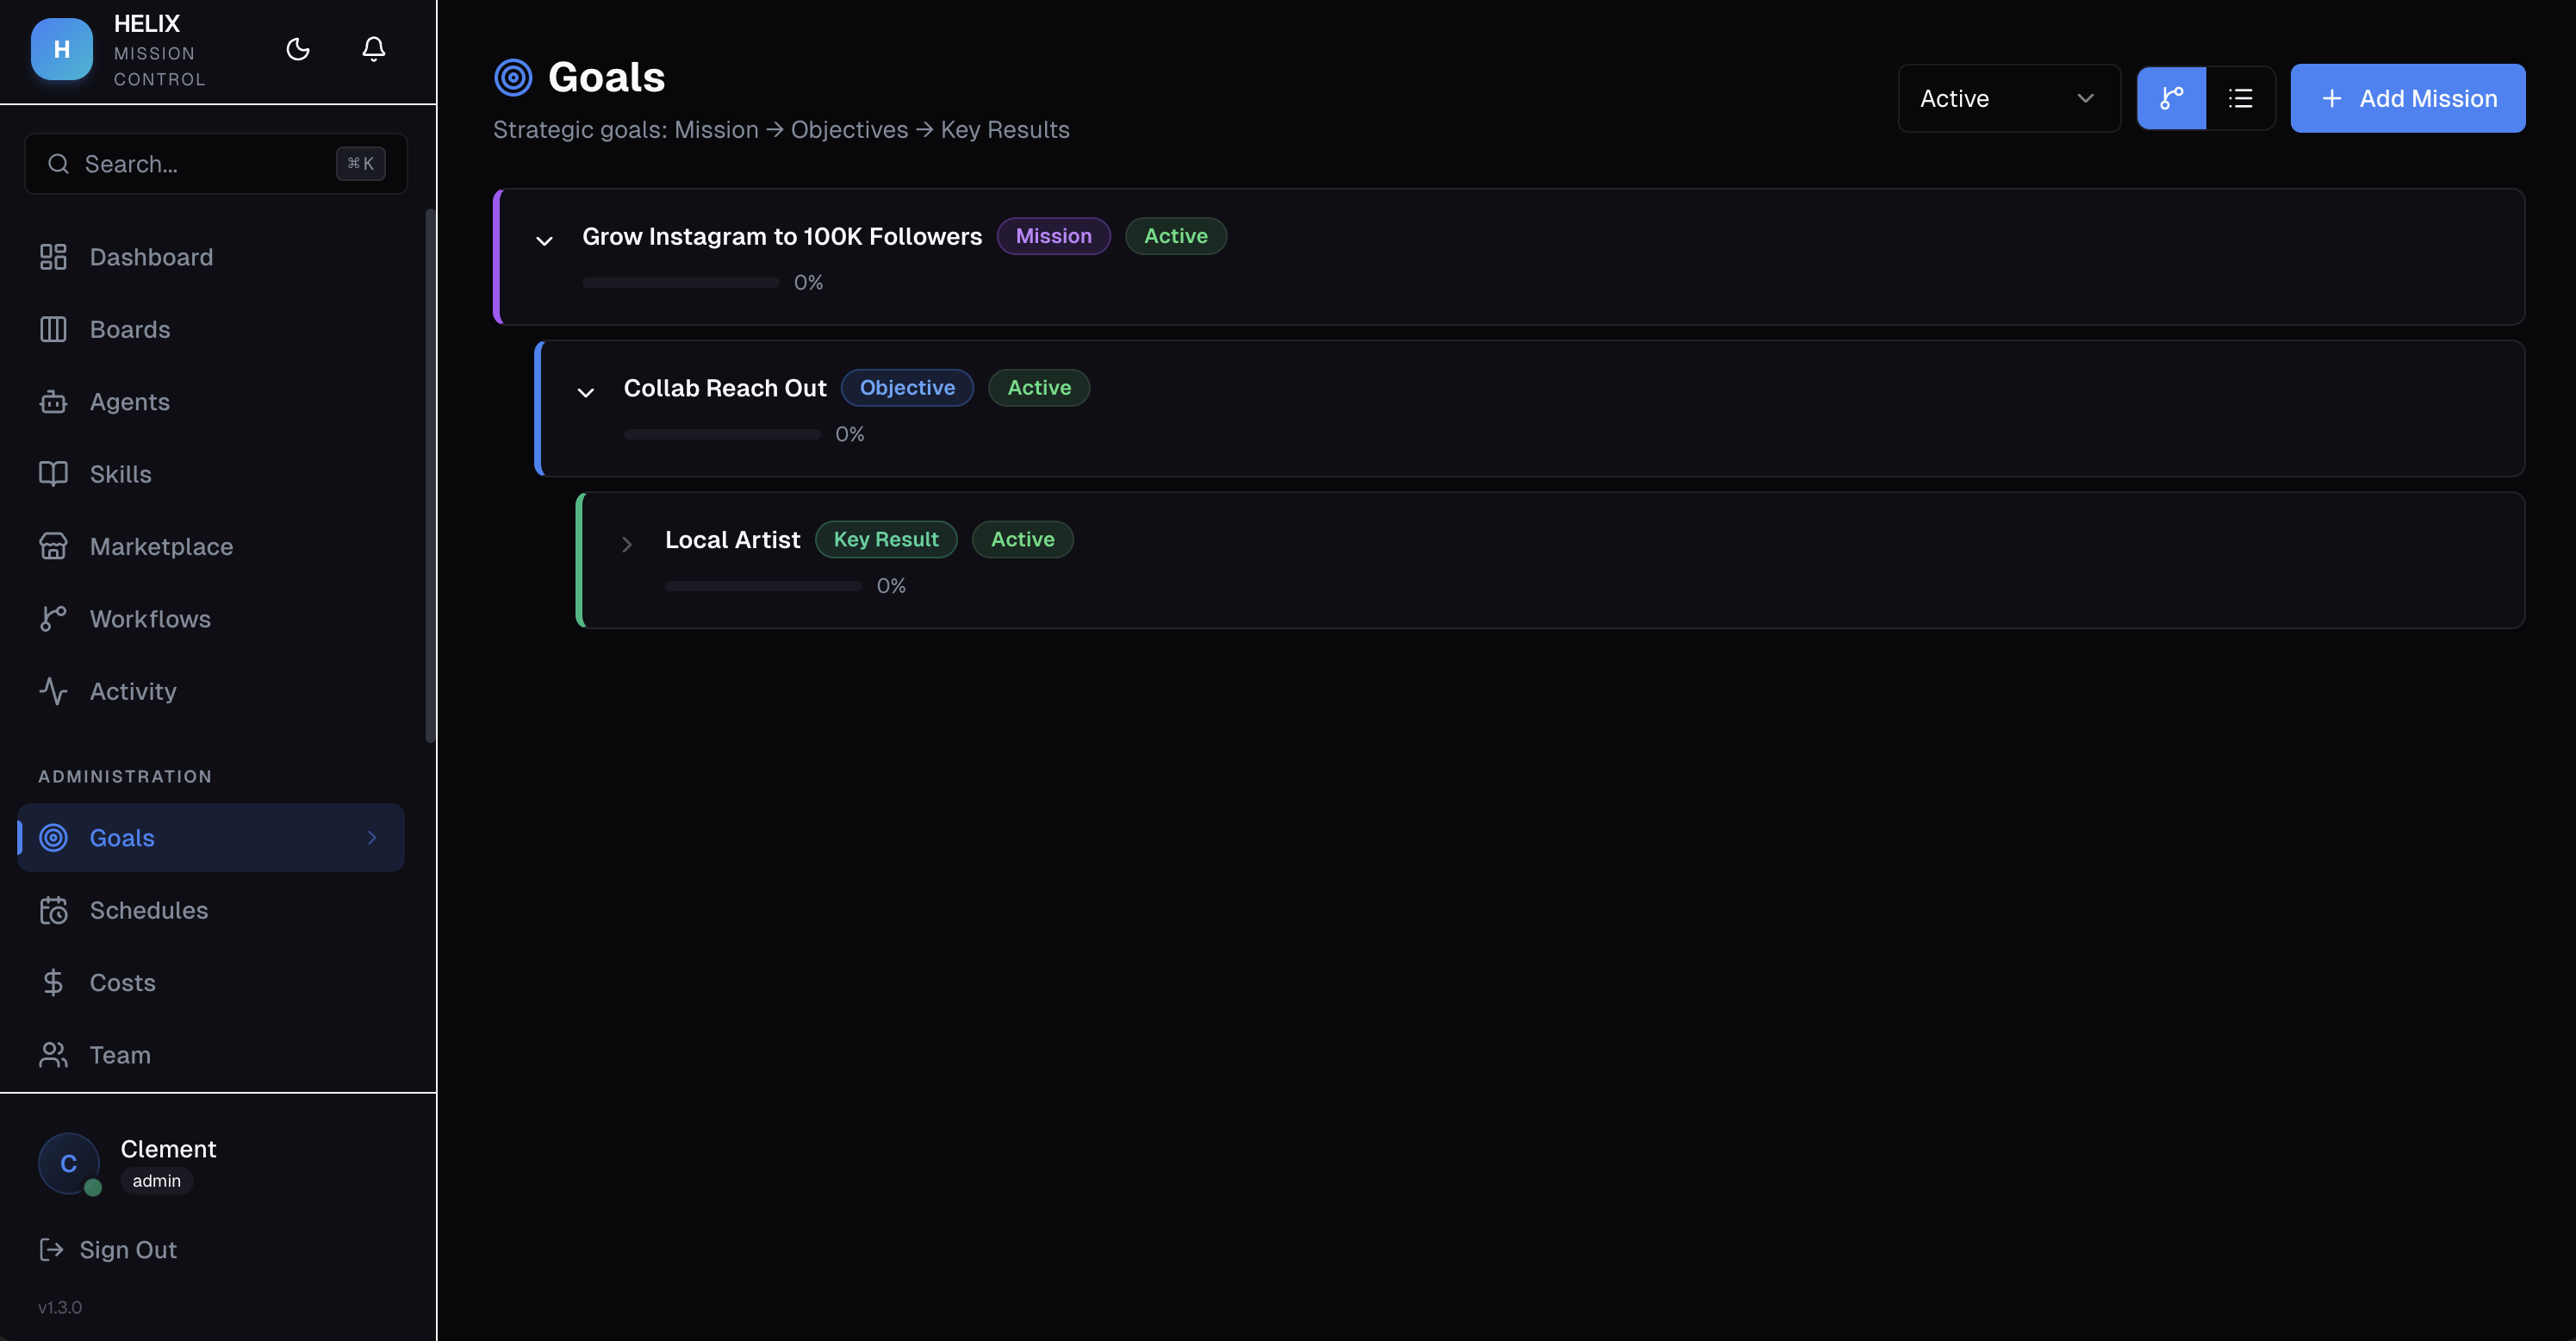Switch to list view

point(2240,98)
